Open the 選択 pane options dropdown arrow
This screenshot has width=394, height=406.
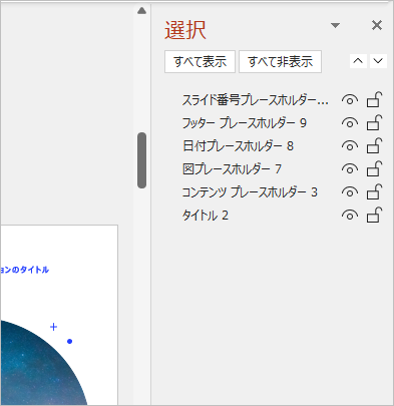click(x=335, y=25)
